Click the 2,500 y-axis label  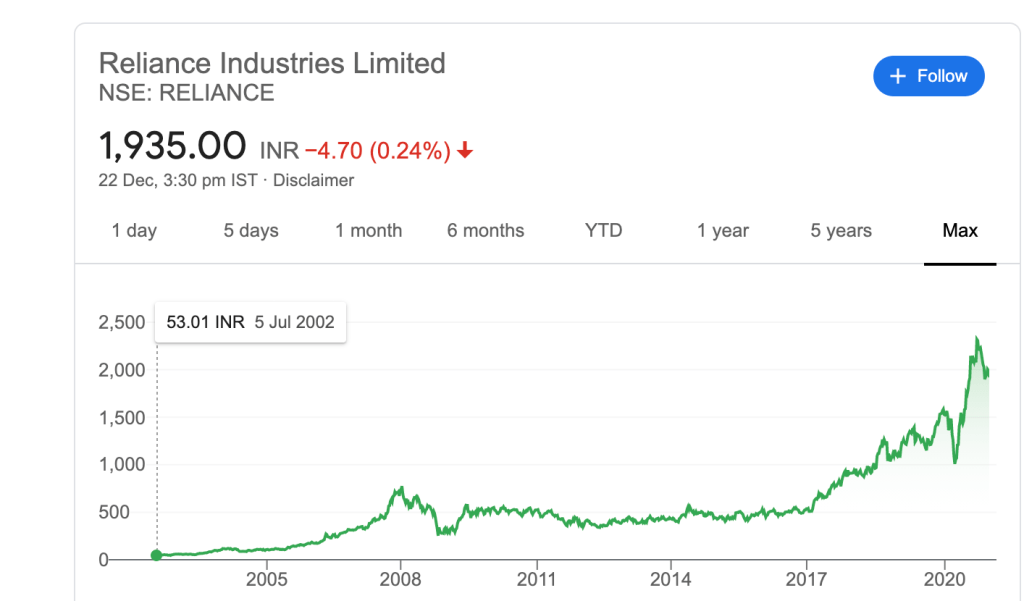(122, 323)
